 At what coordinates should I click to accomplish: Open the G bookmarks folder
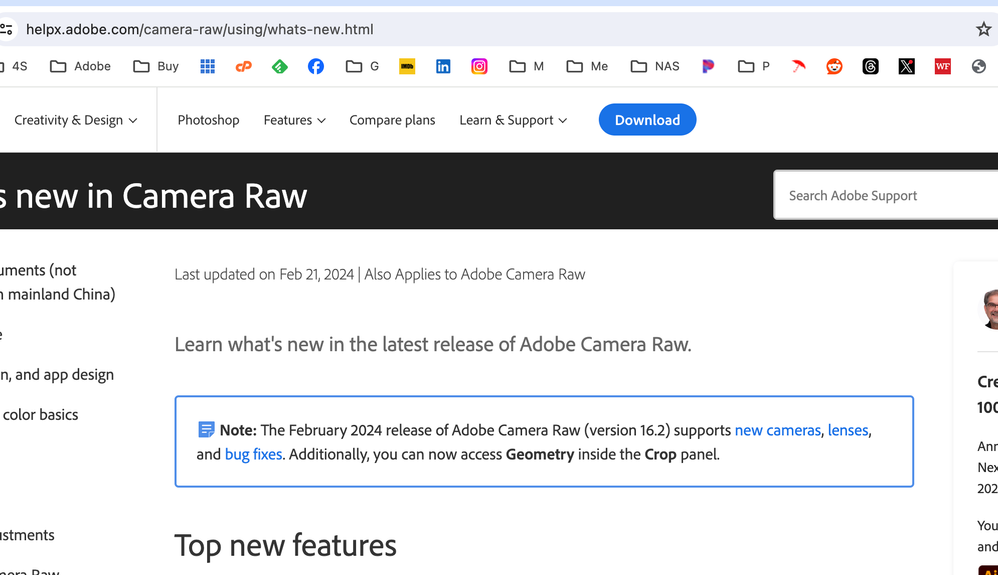pyautogui.click(x=362, y=66)
